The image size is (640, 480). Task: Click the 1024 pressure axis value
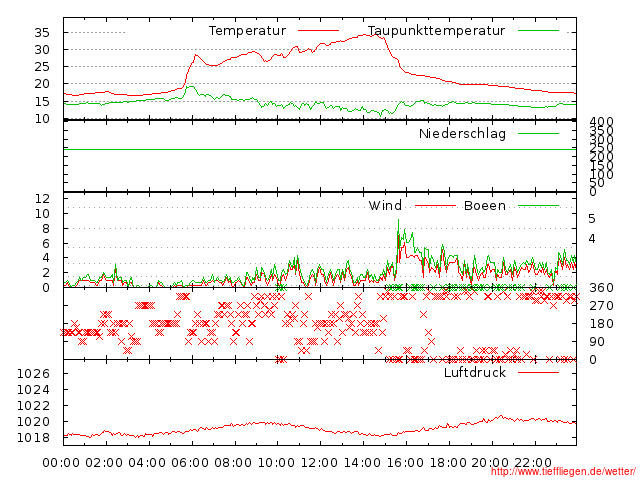[x=33, y=390]
